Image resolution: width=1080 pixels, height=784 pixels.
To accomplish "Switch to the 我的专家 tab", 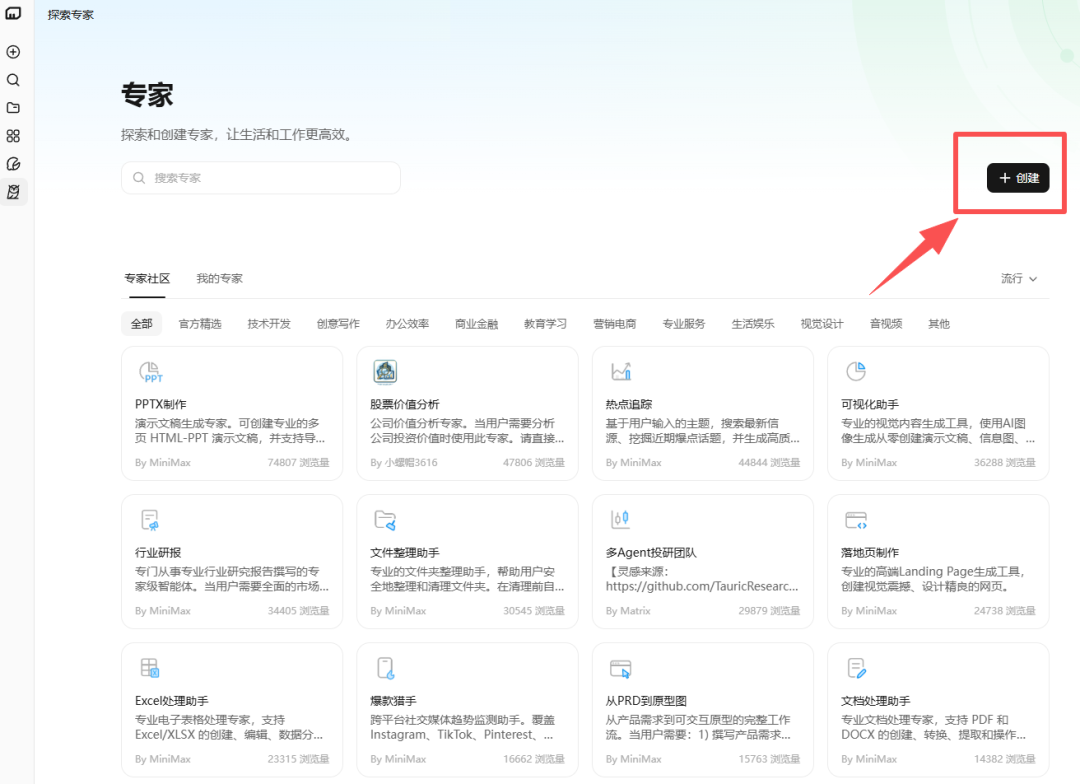I will click(219, 279).
